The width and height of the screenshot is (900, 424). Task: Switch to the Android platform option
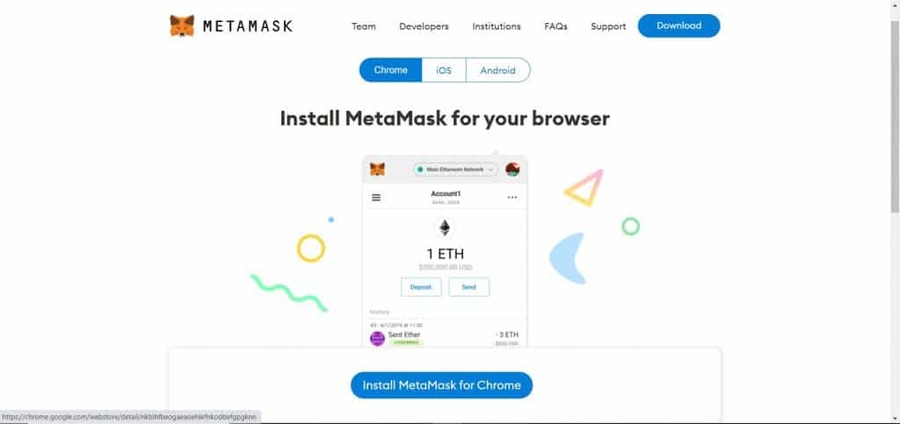click(498, 70)
